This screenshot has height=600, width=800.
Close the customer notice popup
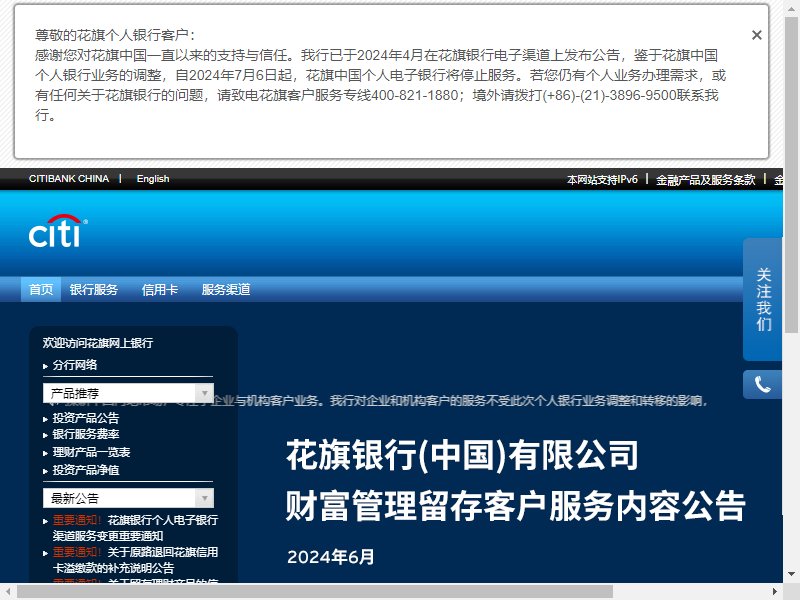[x=757, y=35]
